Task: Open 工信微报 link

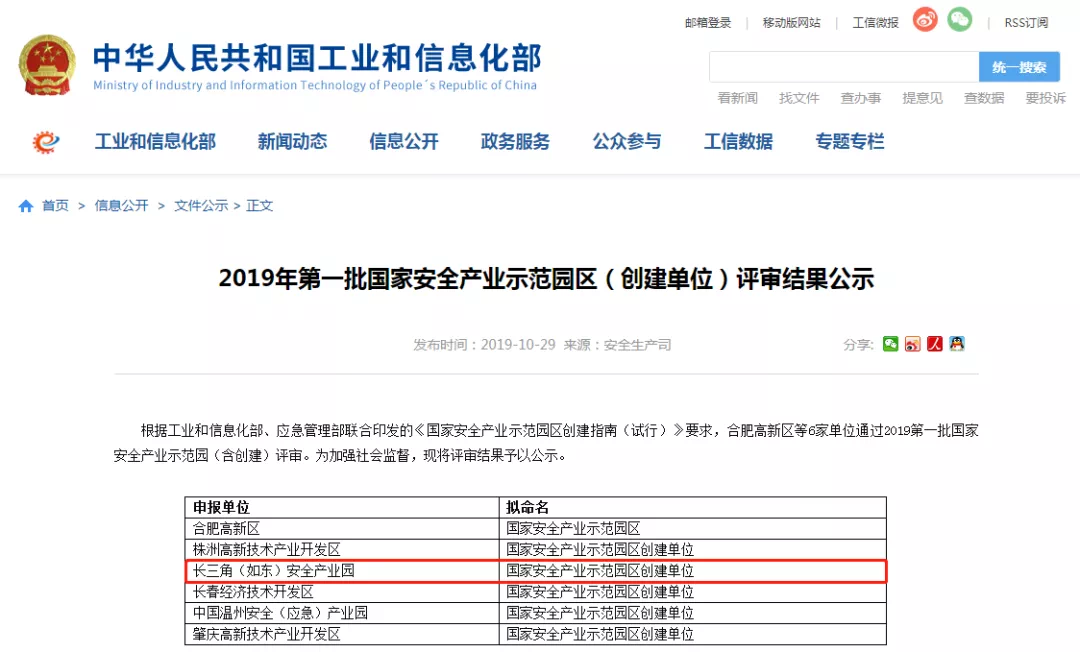Action: pos(875,23)
